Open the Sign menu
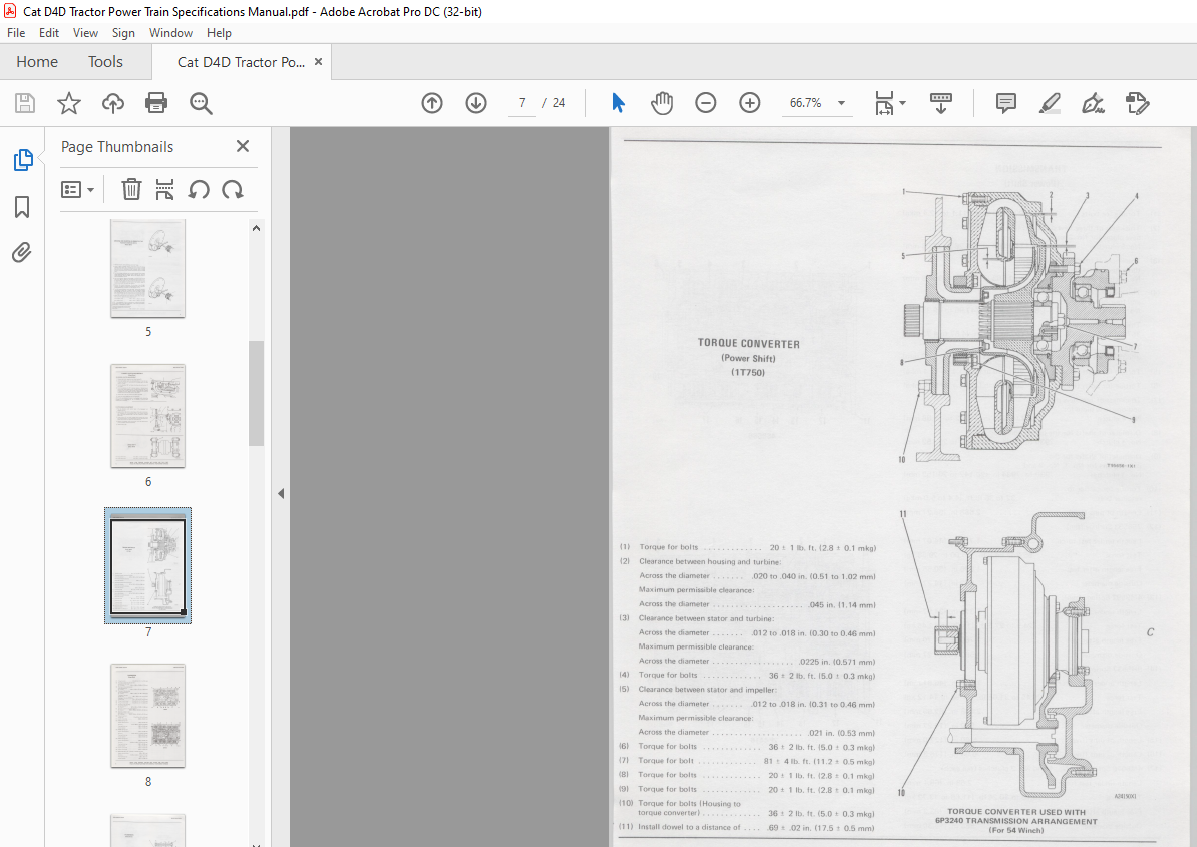1197x847 pixels. [123, 33]
